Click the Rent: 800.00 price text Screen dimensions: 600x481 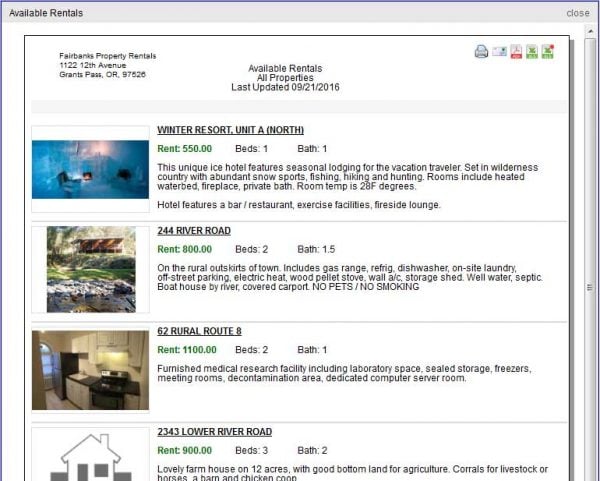(x=184, y=249)
